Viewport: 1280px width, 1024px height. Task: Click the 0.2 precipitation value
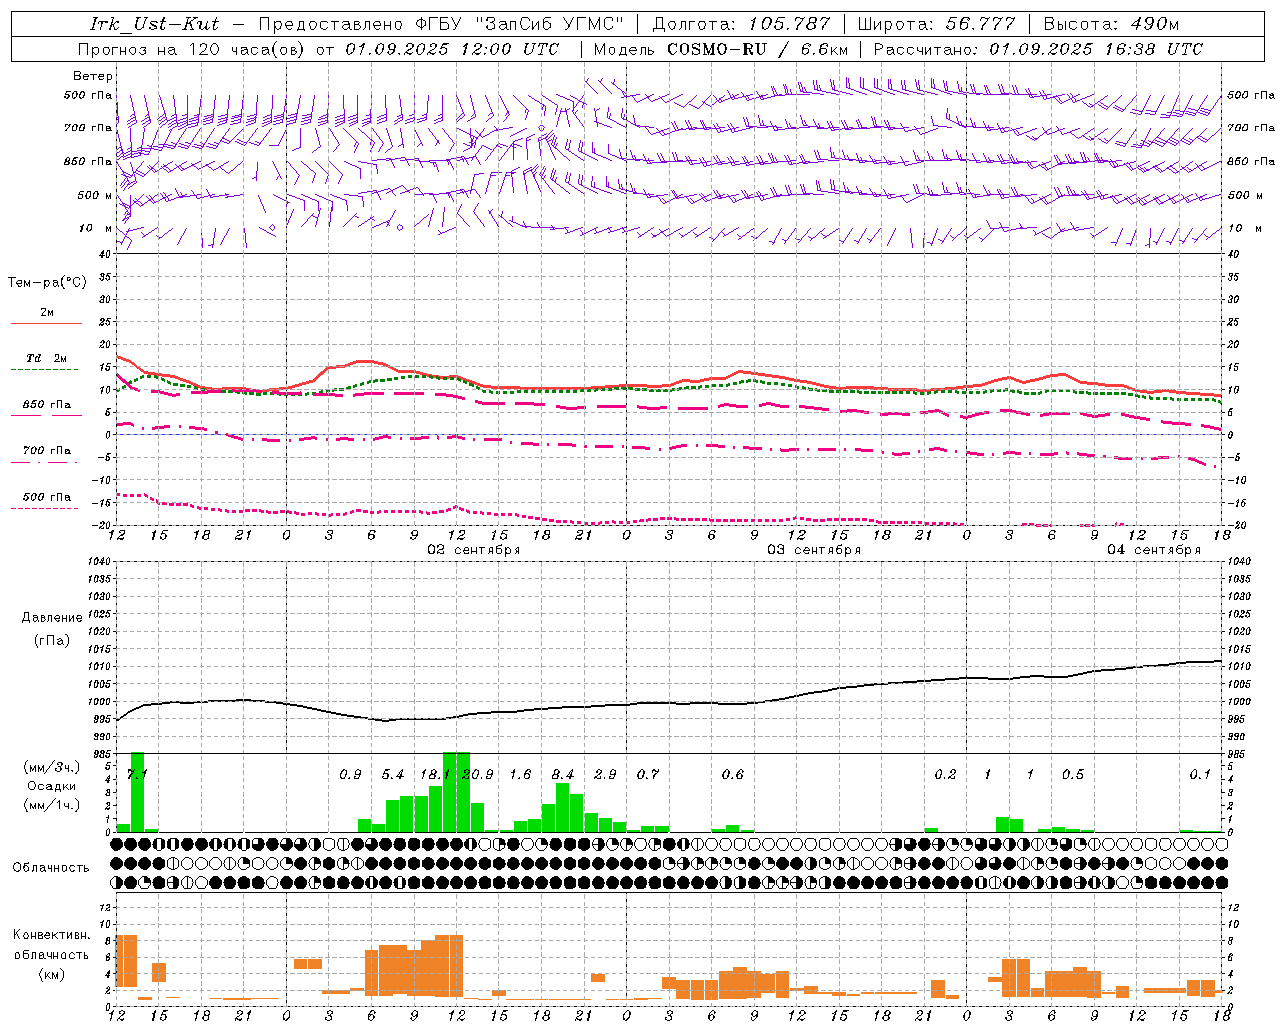point(945,775)
